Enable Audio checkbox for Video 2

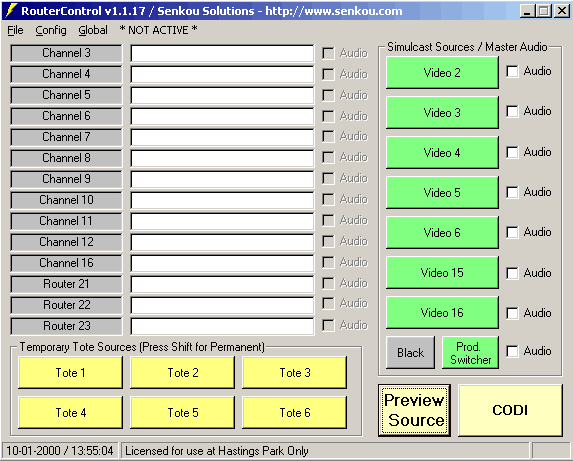512,71
